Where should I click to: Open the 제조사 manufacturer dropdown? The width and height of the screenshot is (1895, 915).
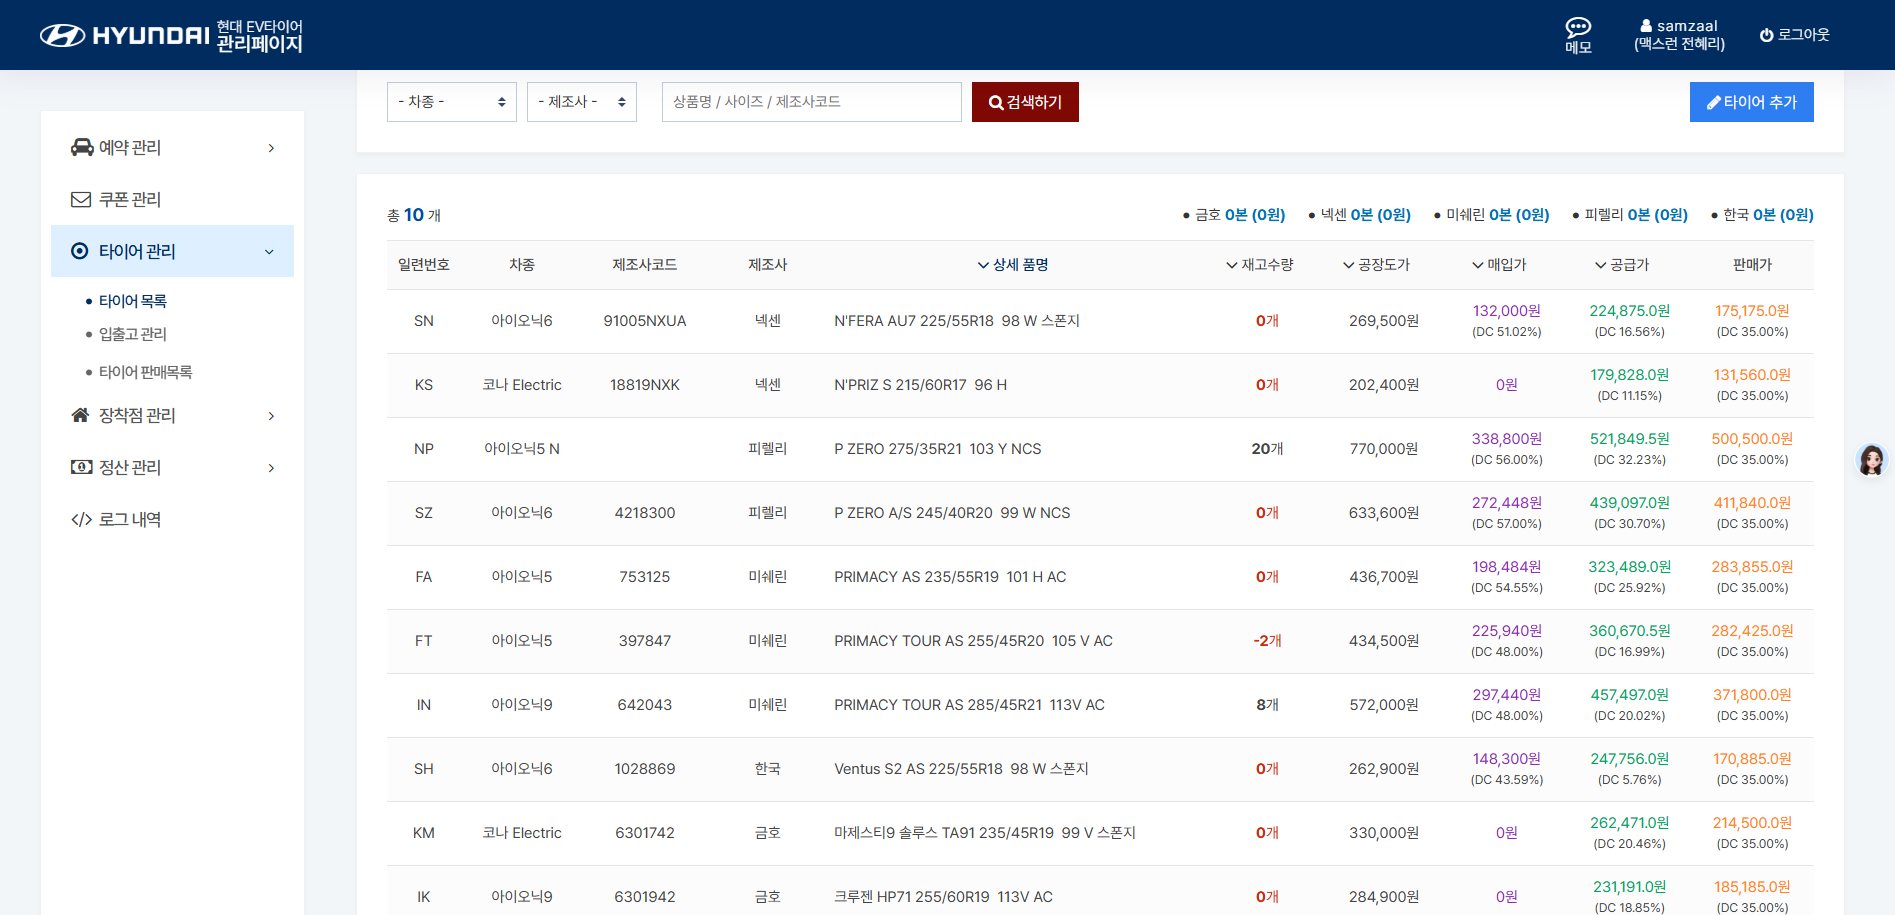[x=581, y=102]
